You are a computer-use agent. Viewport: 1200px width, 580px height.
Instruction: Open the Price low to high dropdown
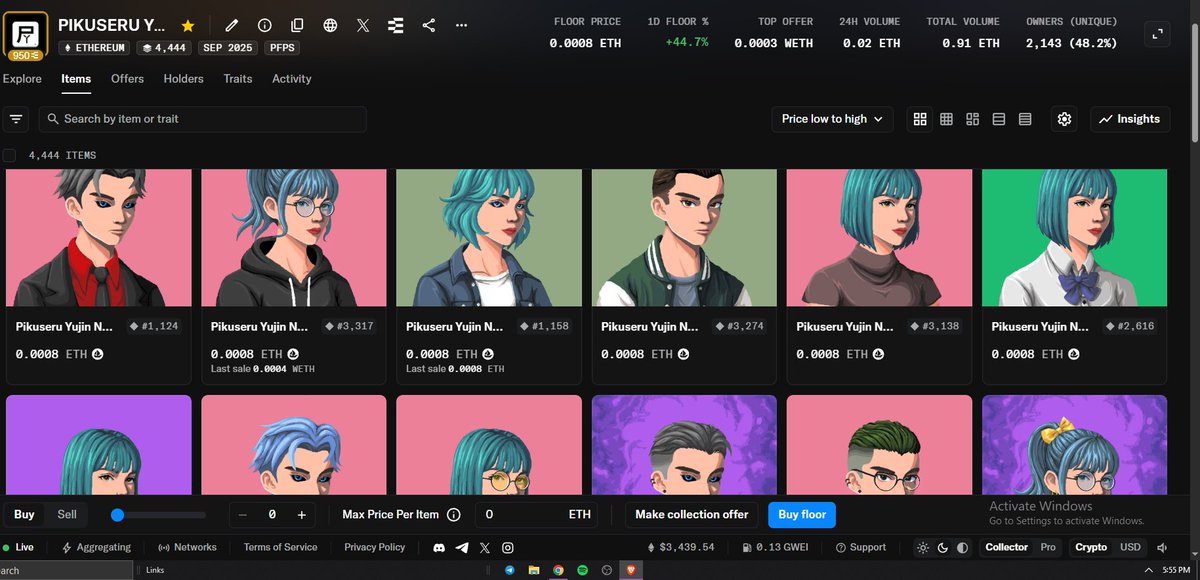832,119
